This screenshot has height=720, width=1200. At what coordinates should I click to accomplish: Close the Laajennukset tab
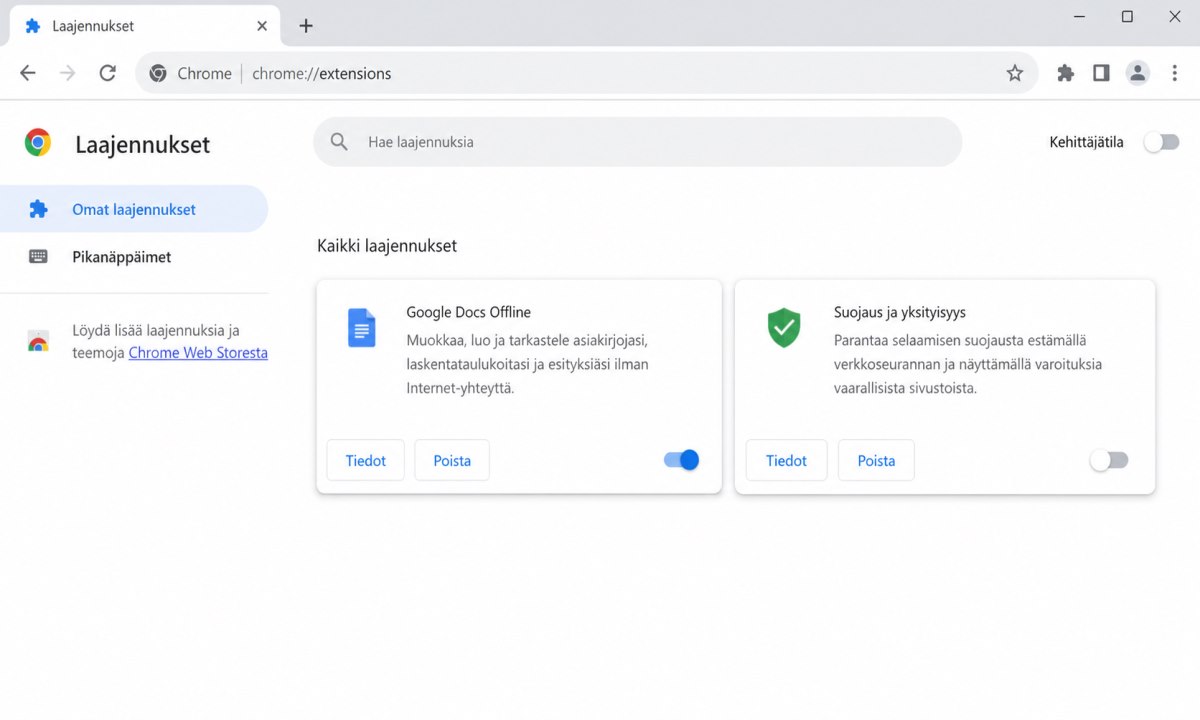(262, 26)
